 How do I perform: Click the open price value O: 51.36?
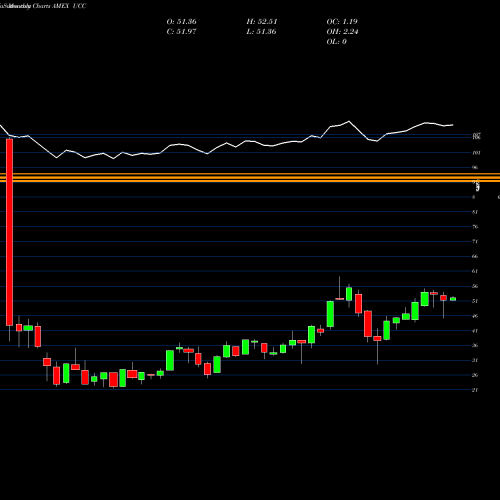(181, 22)
